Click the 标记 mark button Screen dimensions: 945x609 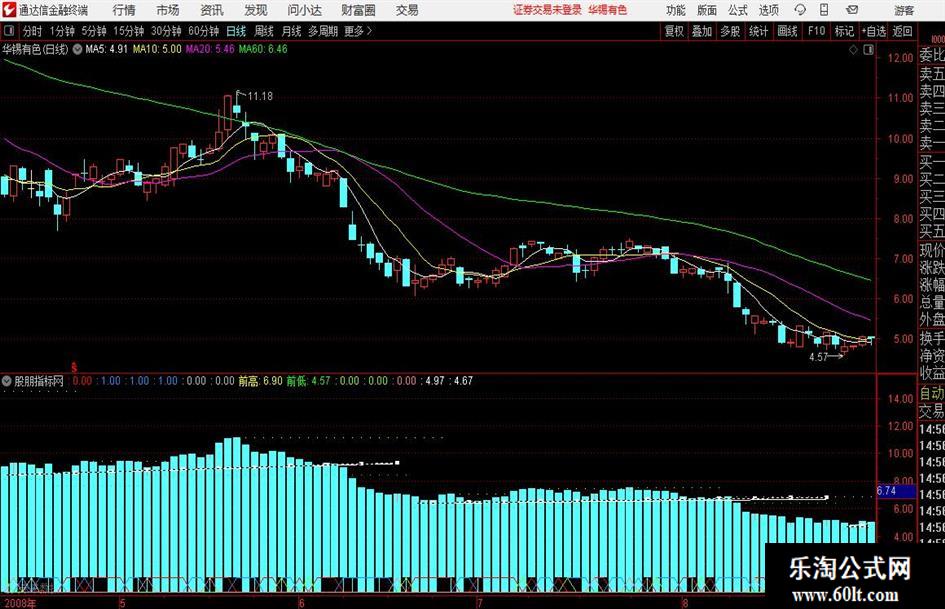click(844, 31)
